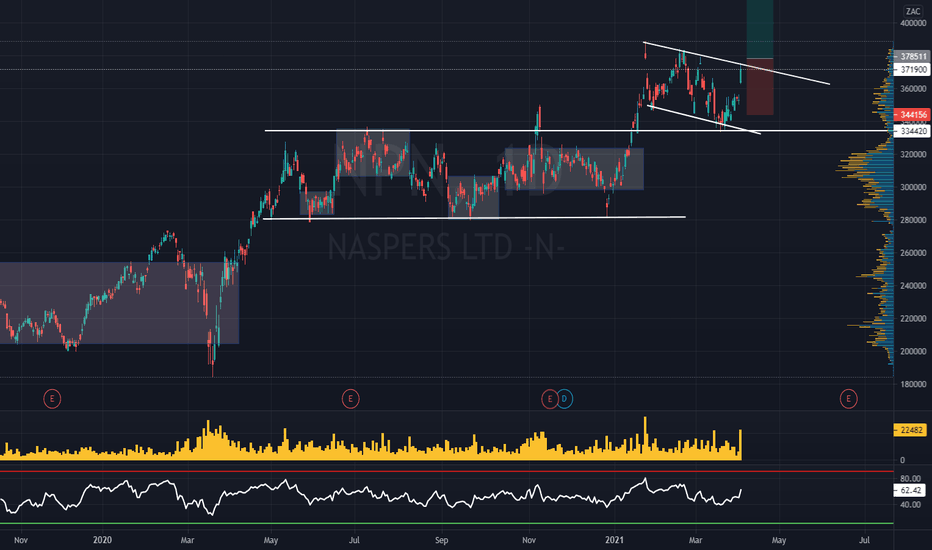The image size is (932, 550).
Task: Click the 371900 price label
Action: pyautogui.click(x=912, y=70)
